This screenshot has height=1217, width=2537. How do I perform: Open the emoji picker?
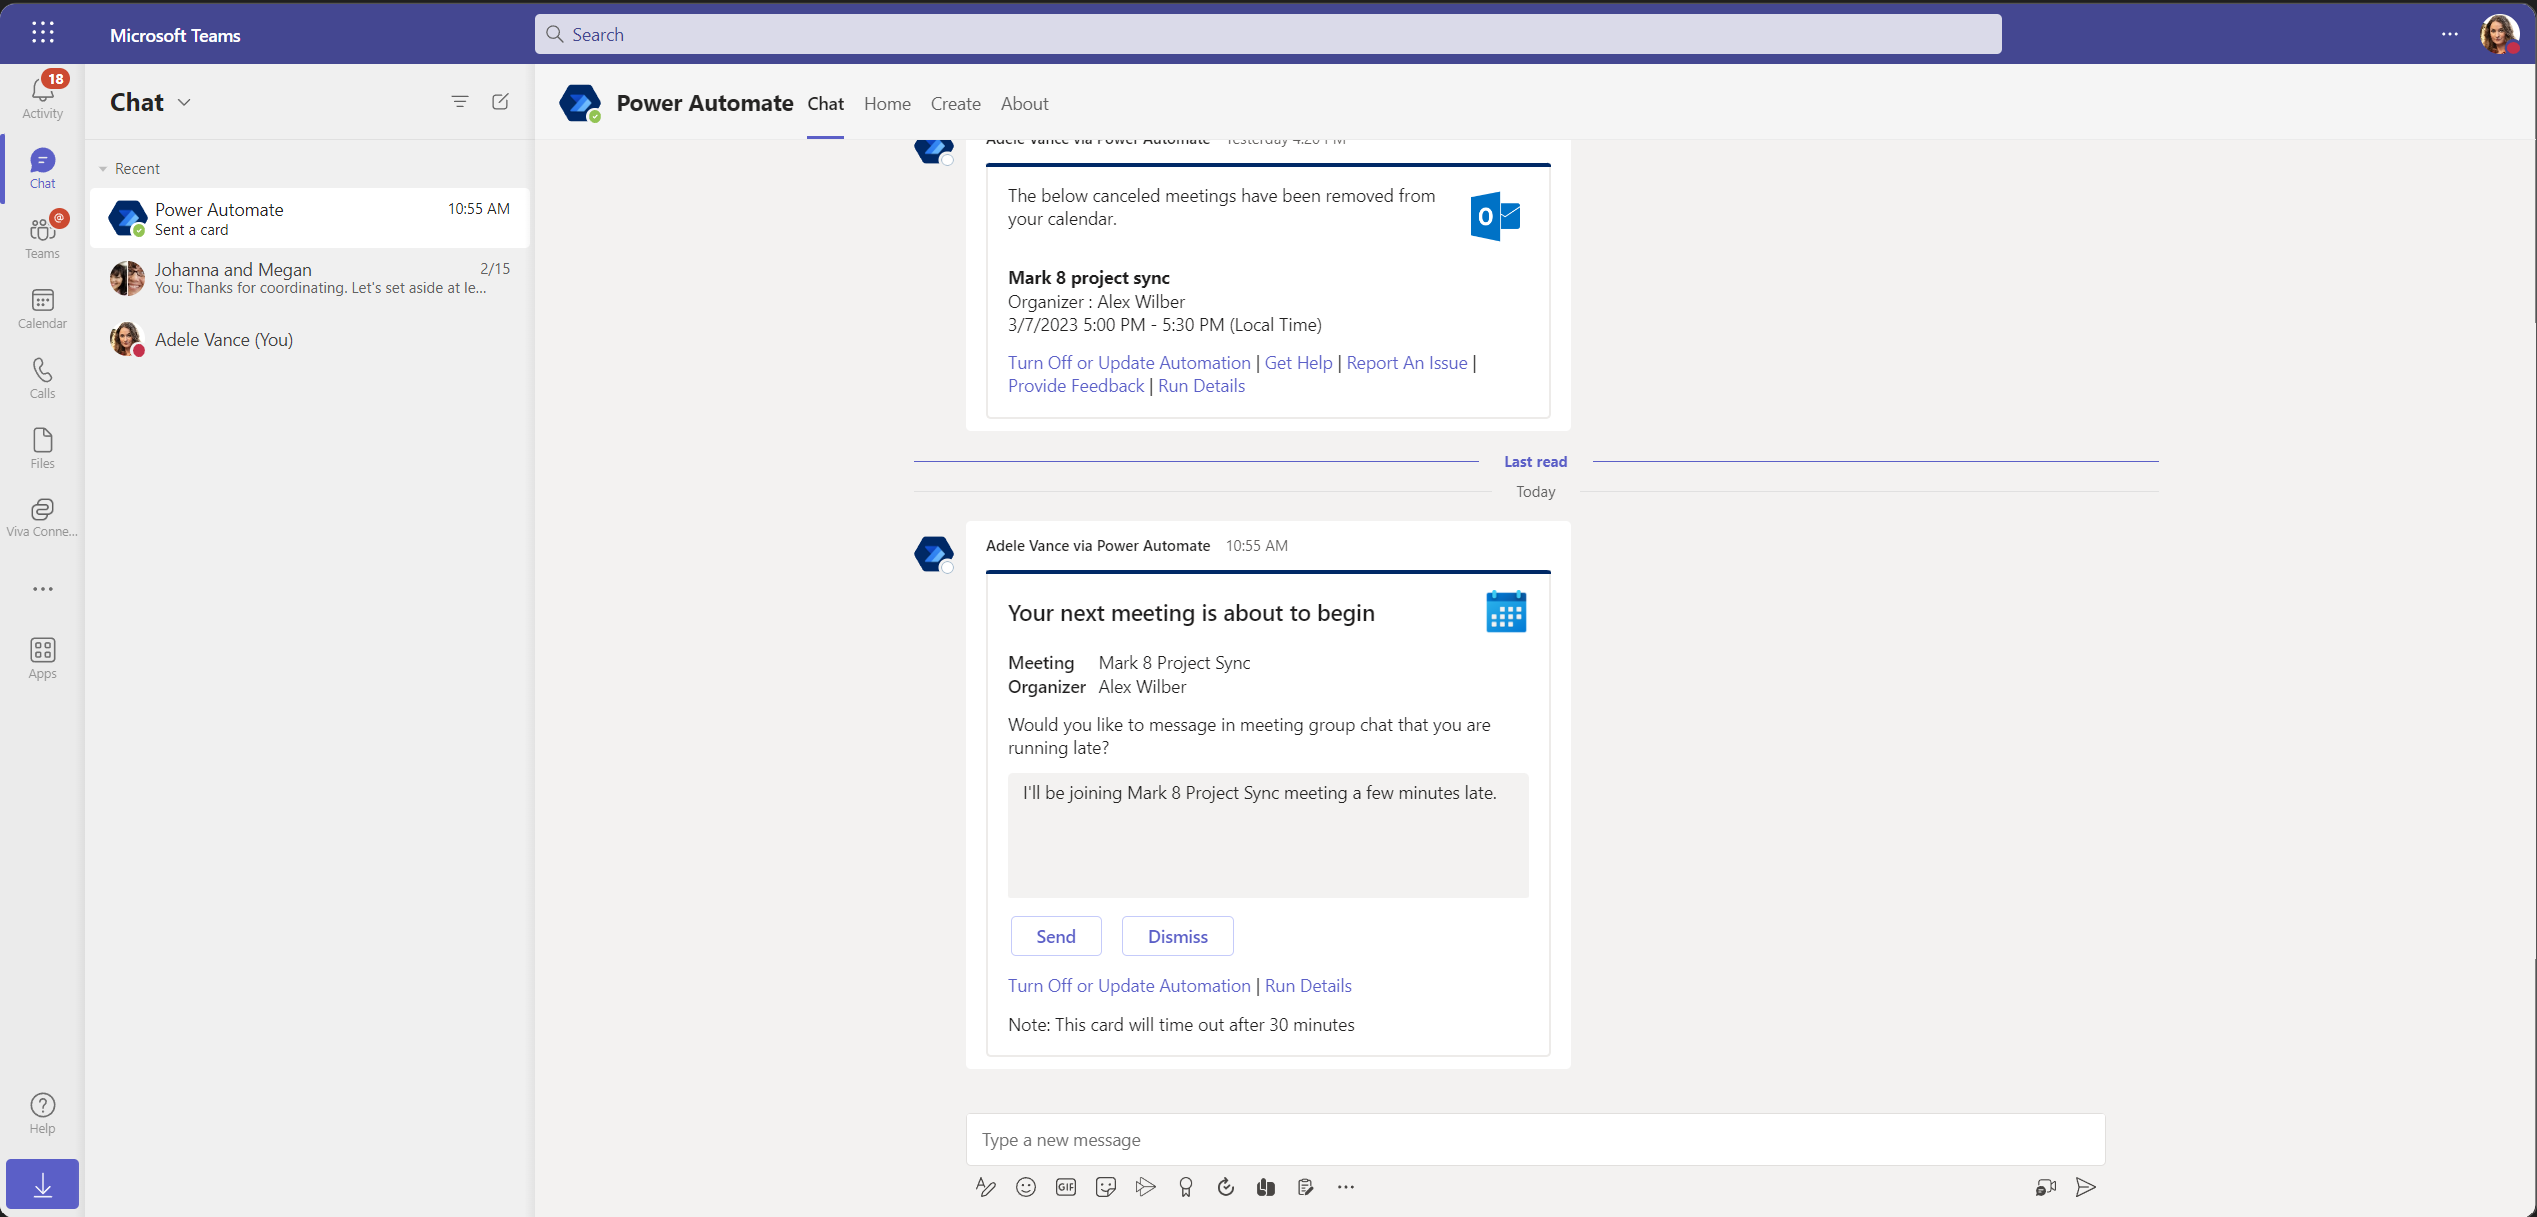coord(1025,1187)
